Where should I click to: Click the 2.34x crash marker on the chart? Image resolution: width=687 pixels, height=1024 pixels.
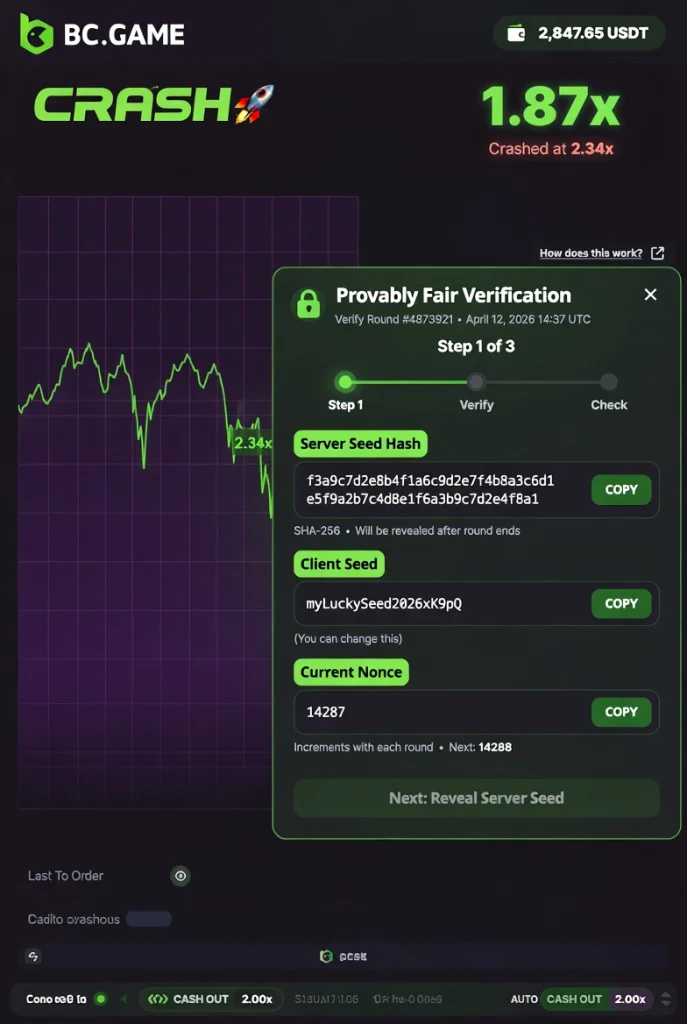[x=251, y=443]
